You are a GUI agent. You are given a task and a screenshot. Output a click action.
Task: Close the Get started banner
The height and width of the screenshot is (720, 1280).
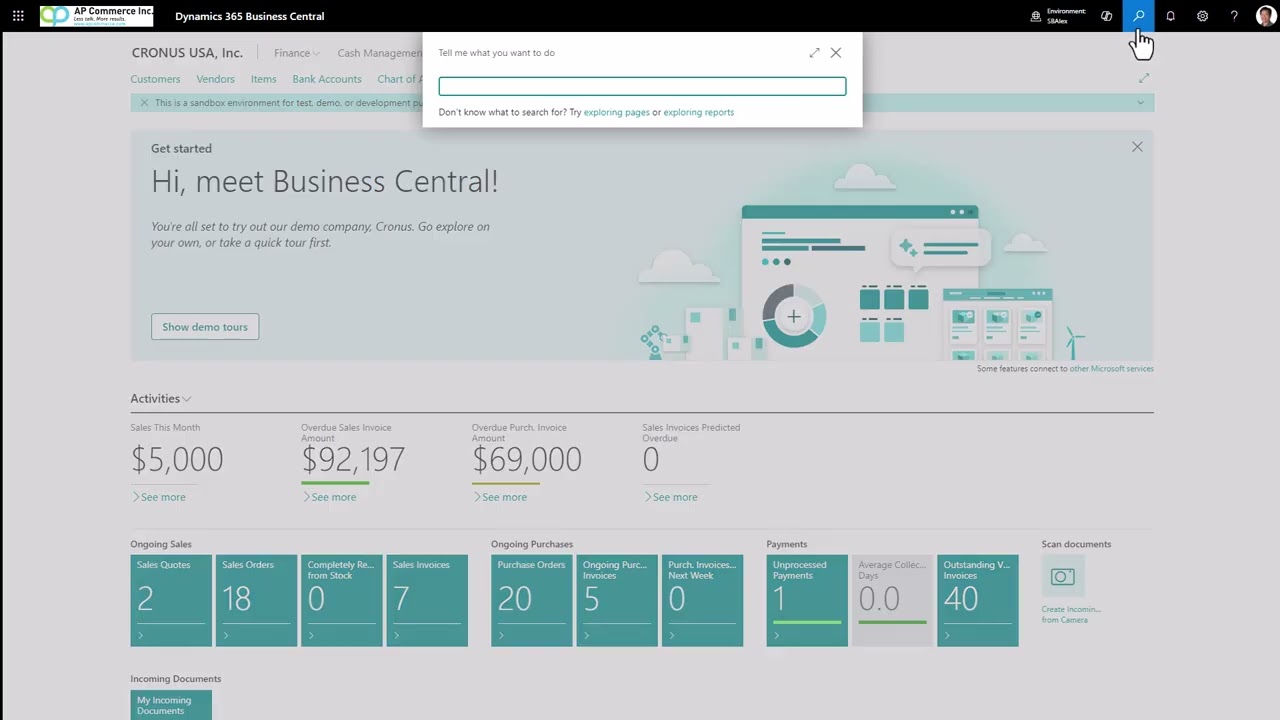coord(1137,147)
